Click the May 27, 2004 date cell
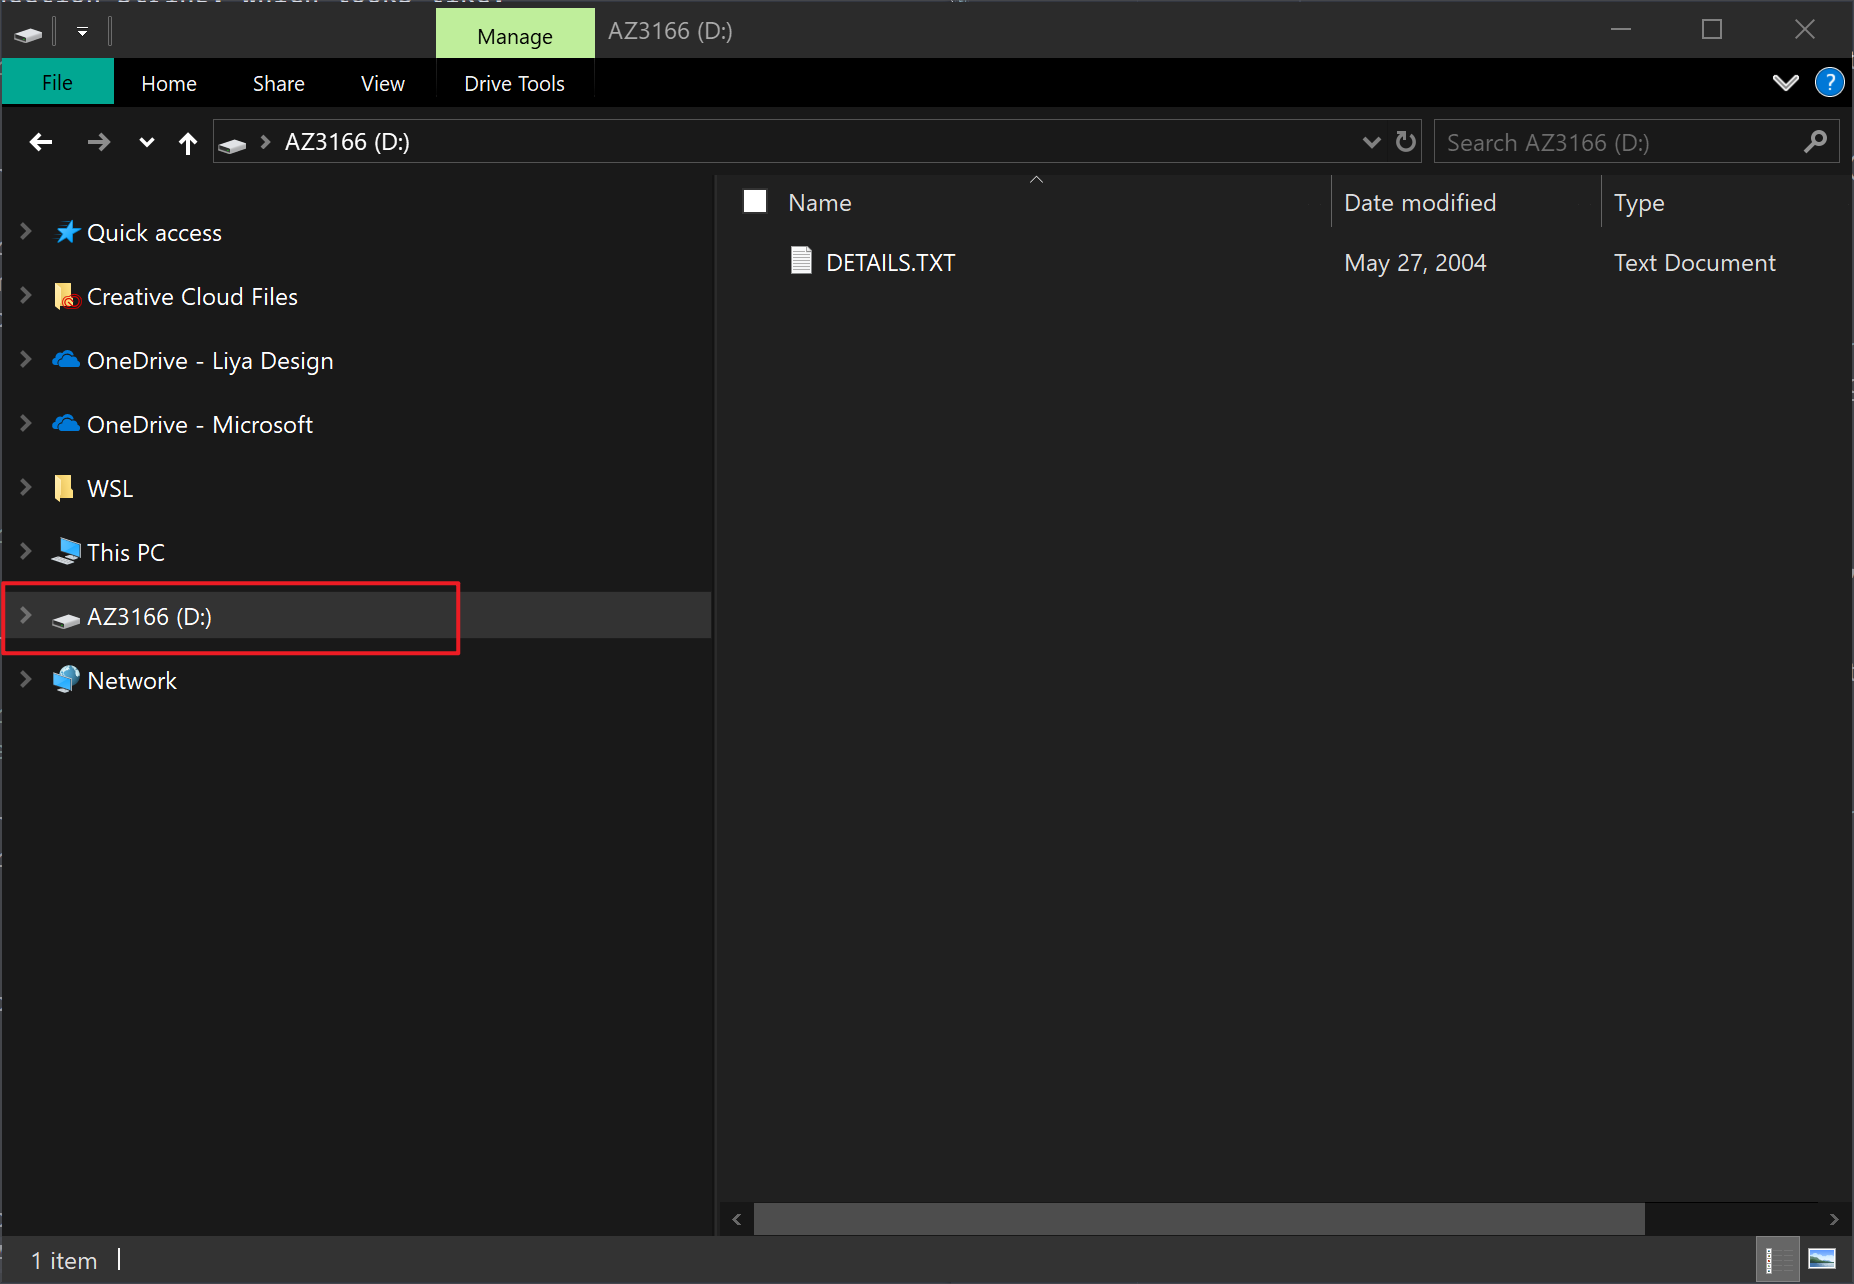The height and width of the screenshot is (1284, 1854). pos(1415,263)
